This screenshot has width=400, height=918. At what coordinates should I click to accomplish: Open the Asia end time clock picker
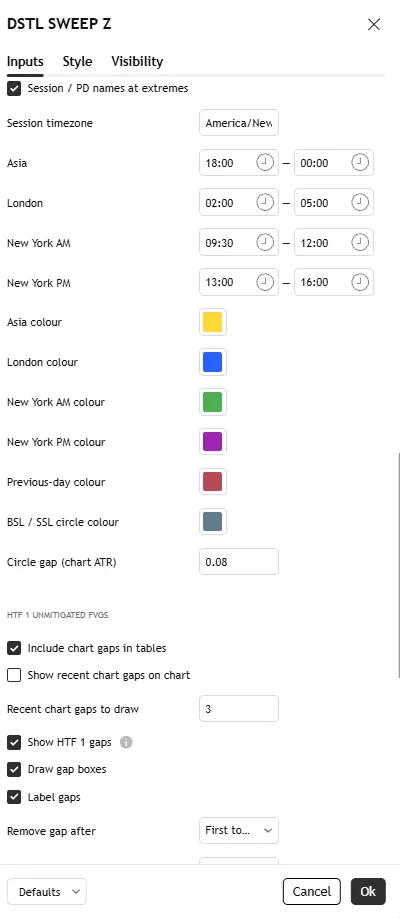[360, 163]
